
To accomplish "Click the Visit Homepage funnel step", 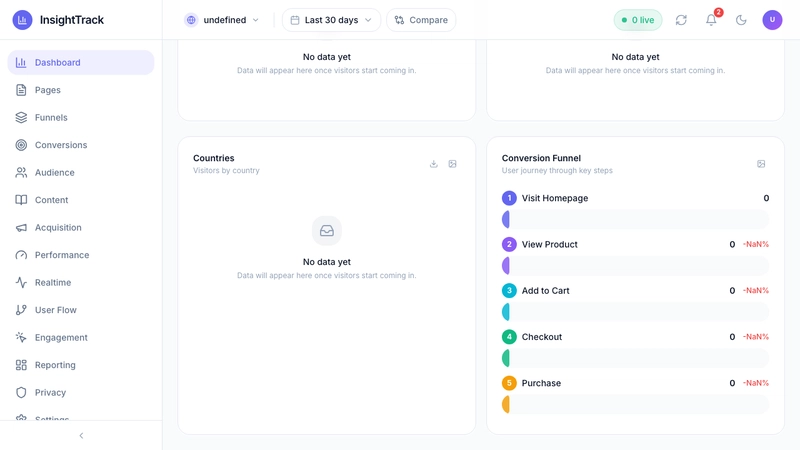I will [635, 209].
